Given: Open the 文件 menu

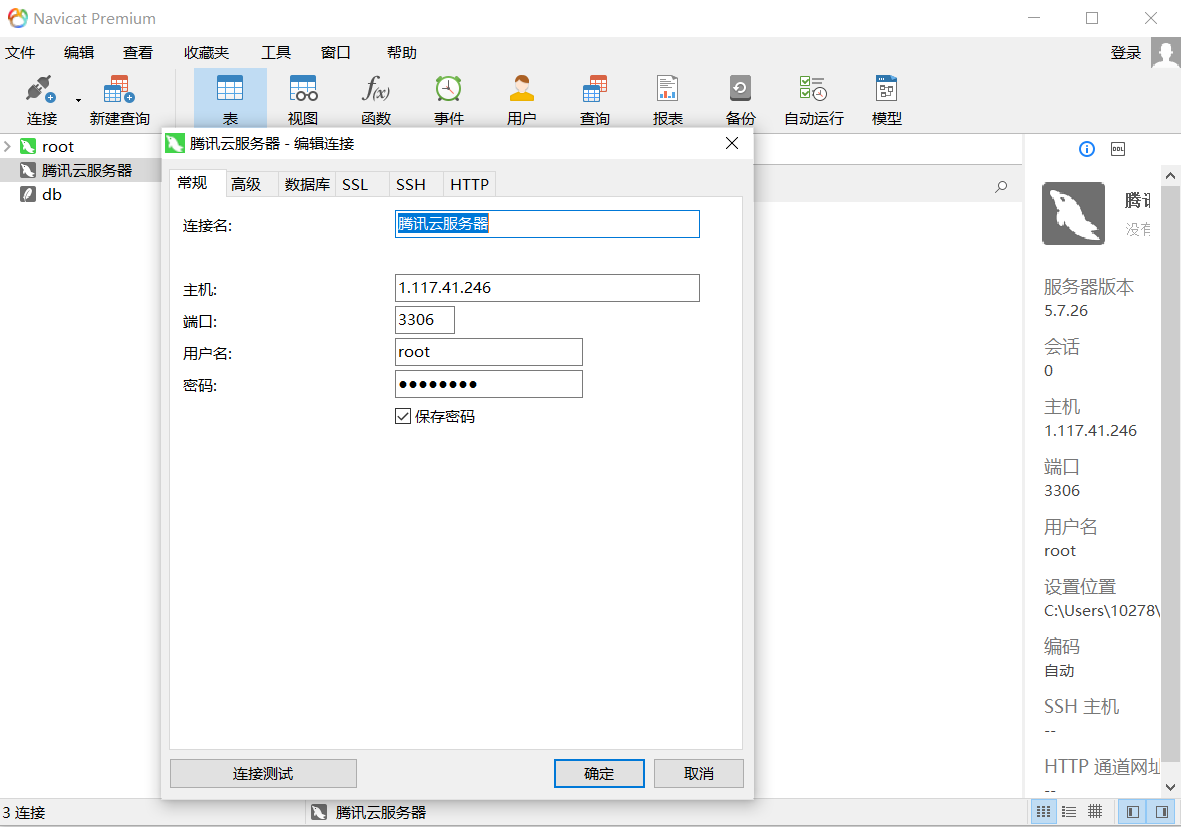Looking at the screenshot, I should pos(20,53).
